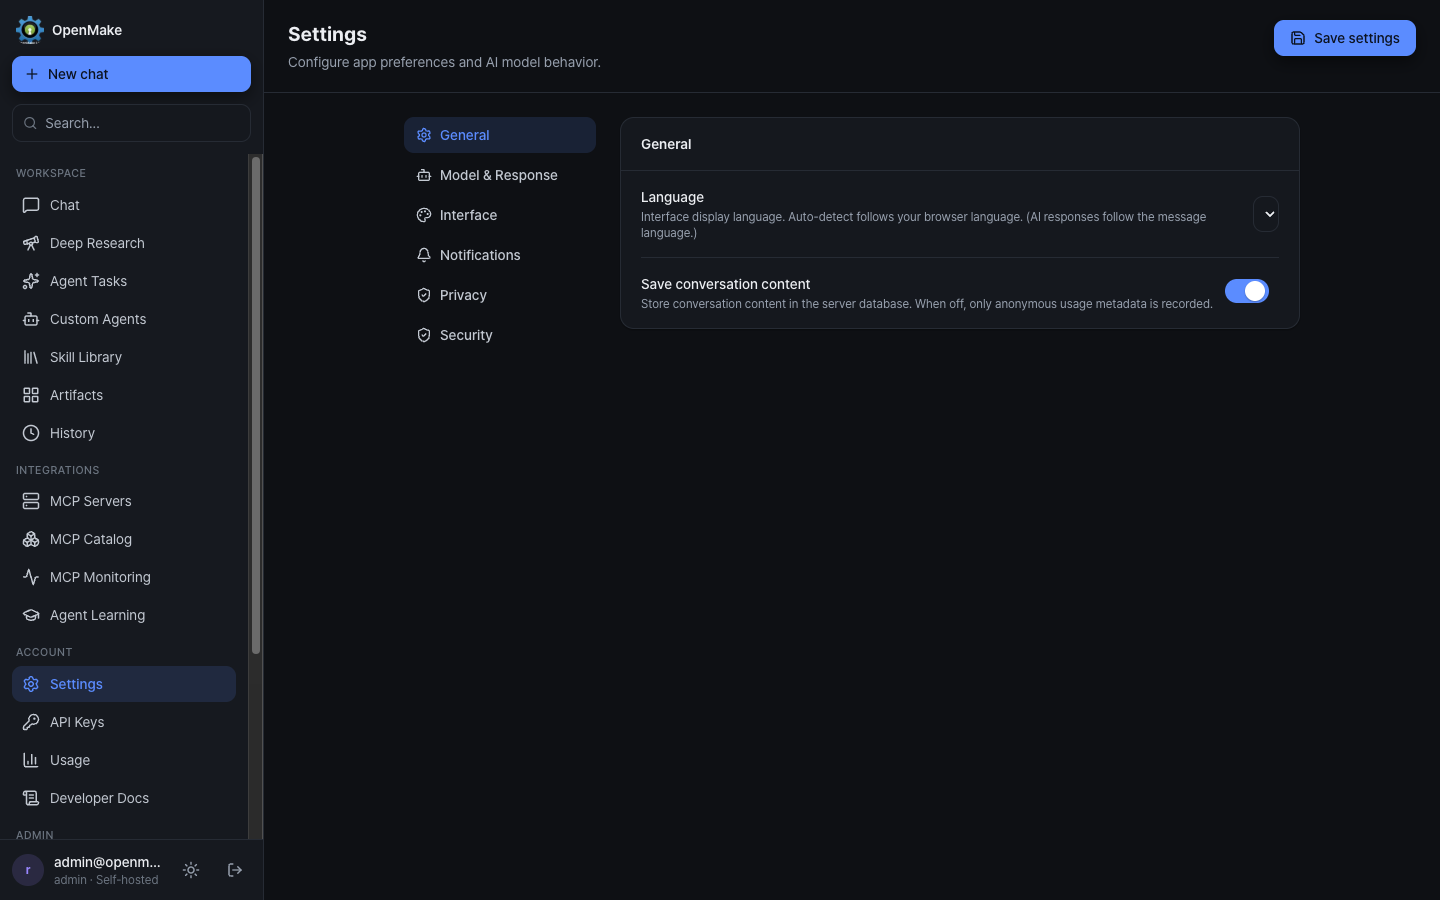Click the Search input field
Screen dimensions: 1440x900
(131, 123)
